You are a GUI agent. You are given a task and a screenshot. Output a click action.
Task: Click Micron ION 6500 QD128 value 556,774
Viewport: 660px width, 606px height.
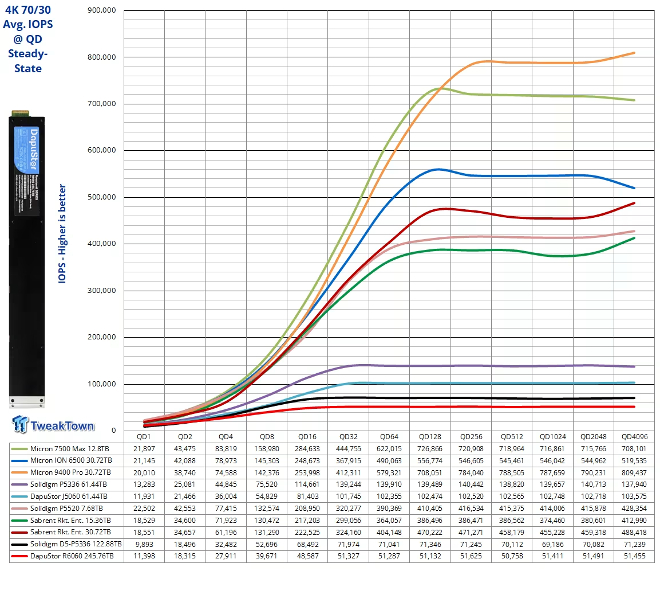click(x=430, y=461)
